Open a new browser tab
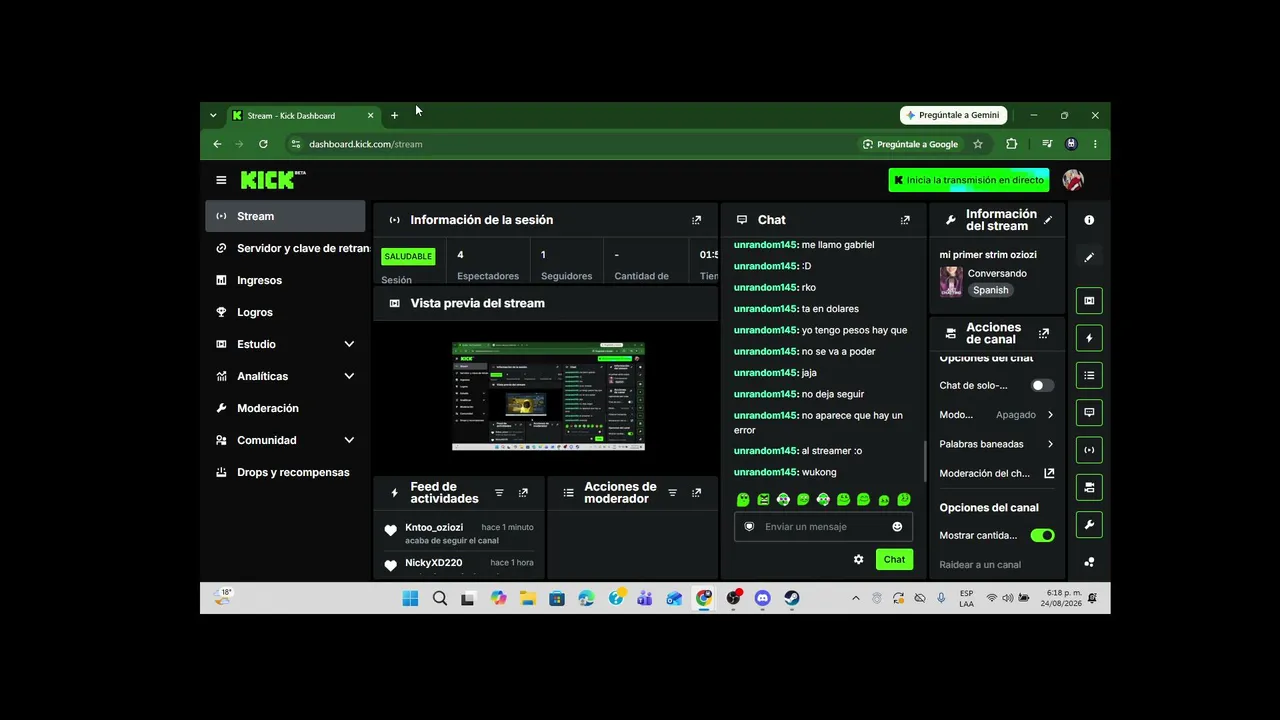The width and height of the screenshot is (1280, 720). (394, 115)
